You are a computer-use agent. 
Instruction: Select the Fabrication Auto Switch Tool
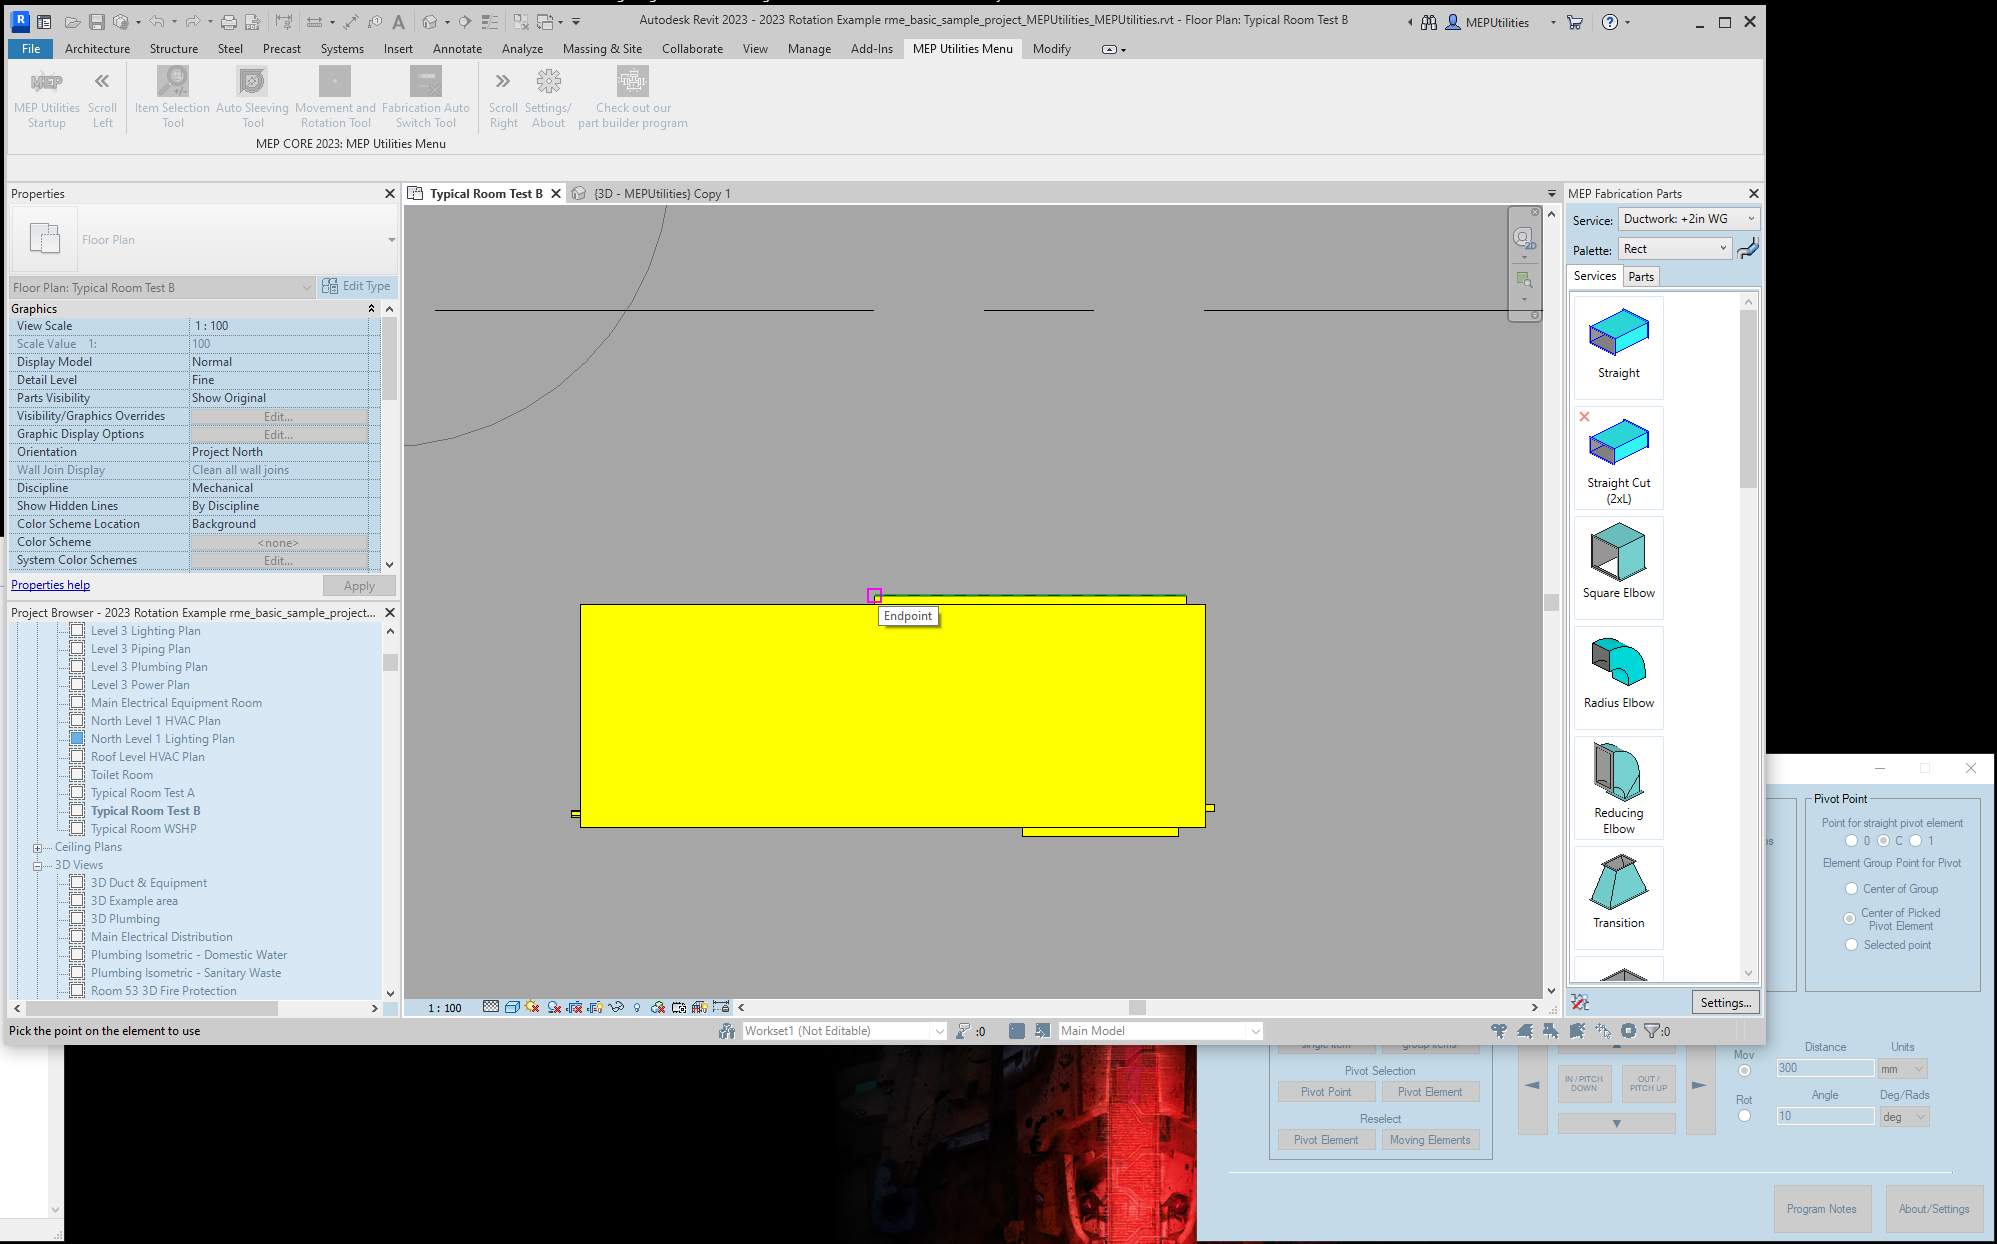[x=425, y=83]
